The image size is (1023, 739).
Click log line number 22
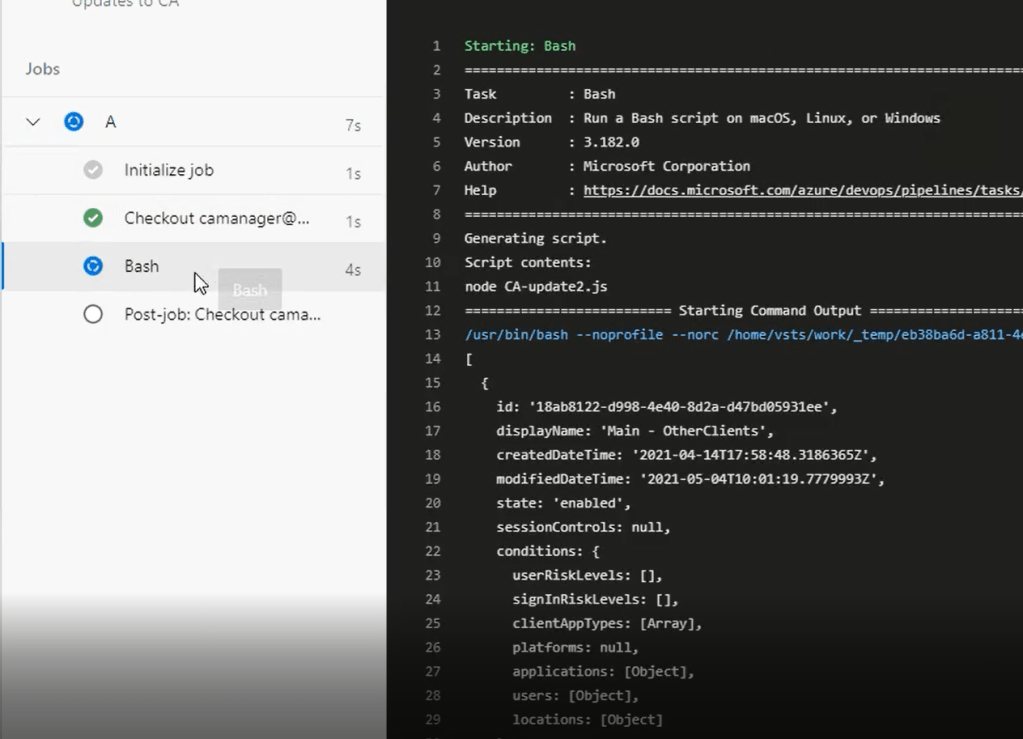(432, 551)
